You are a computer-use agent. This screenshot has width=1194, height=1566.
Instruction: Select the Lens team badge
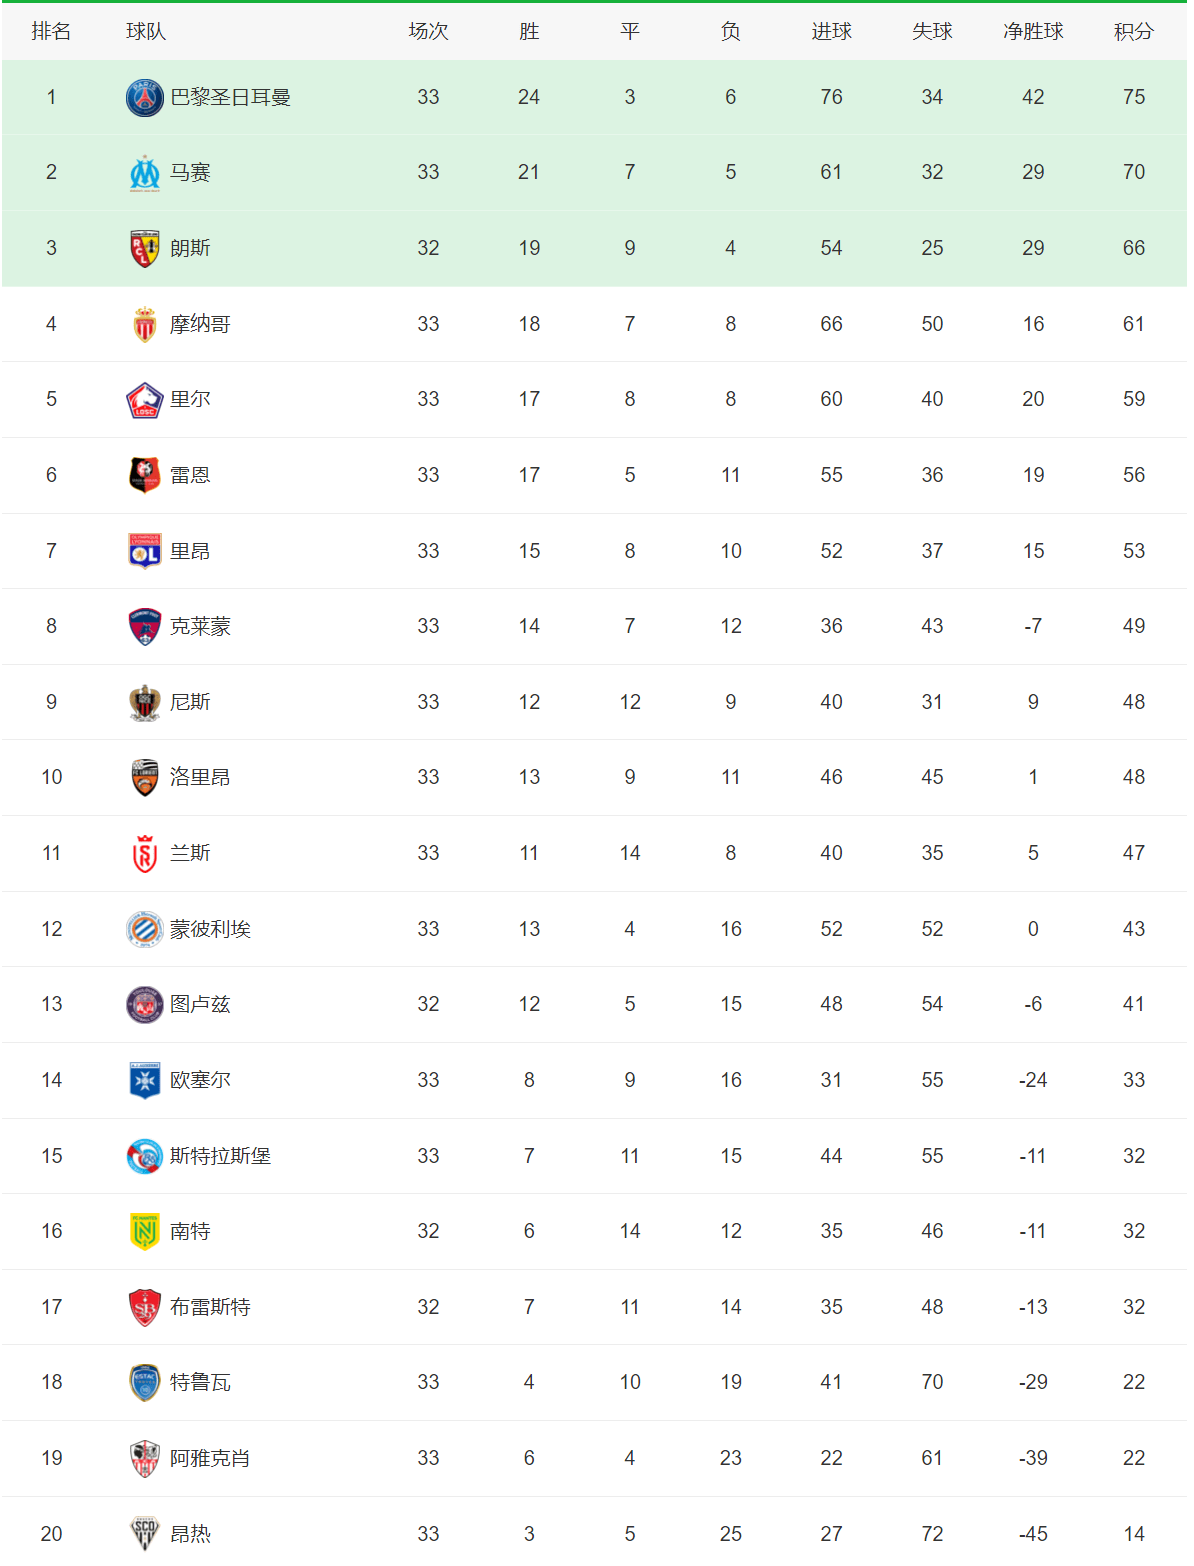[145, 249]
